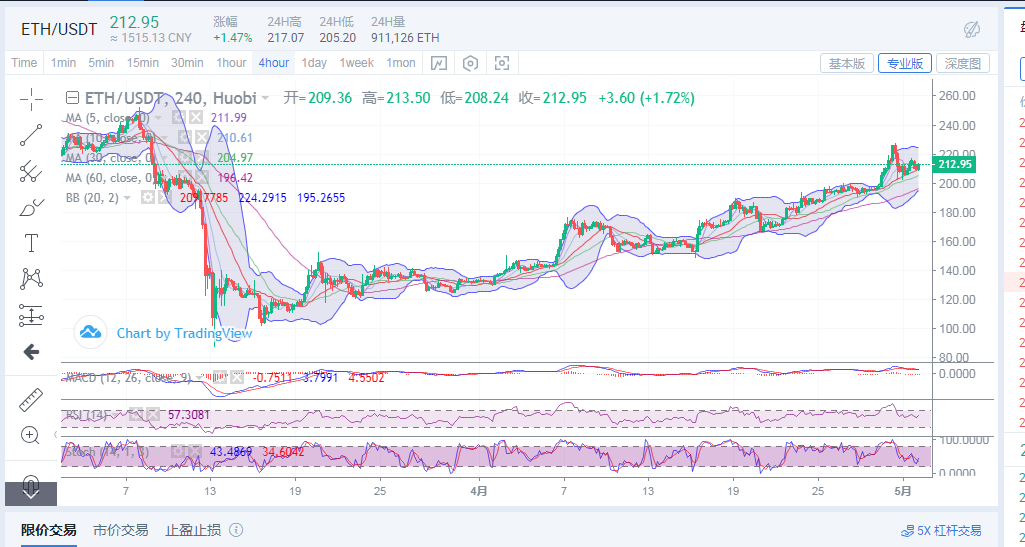This screenshot has height=547, width=1025.
Task: Toggle fullscreen mode icon in toolbar
Action: point(502,63)
